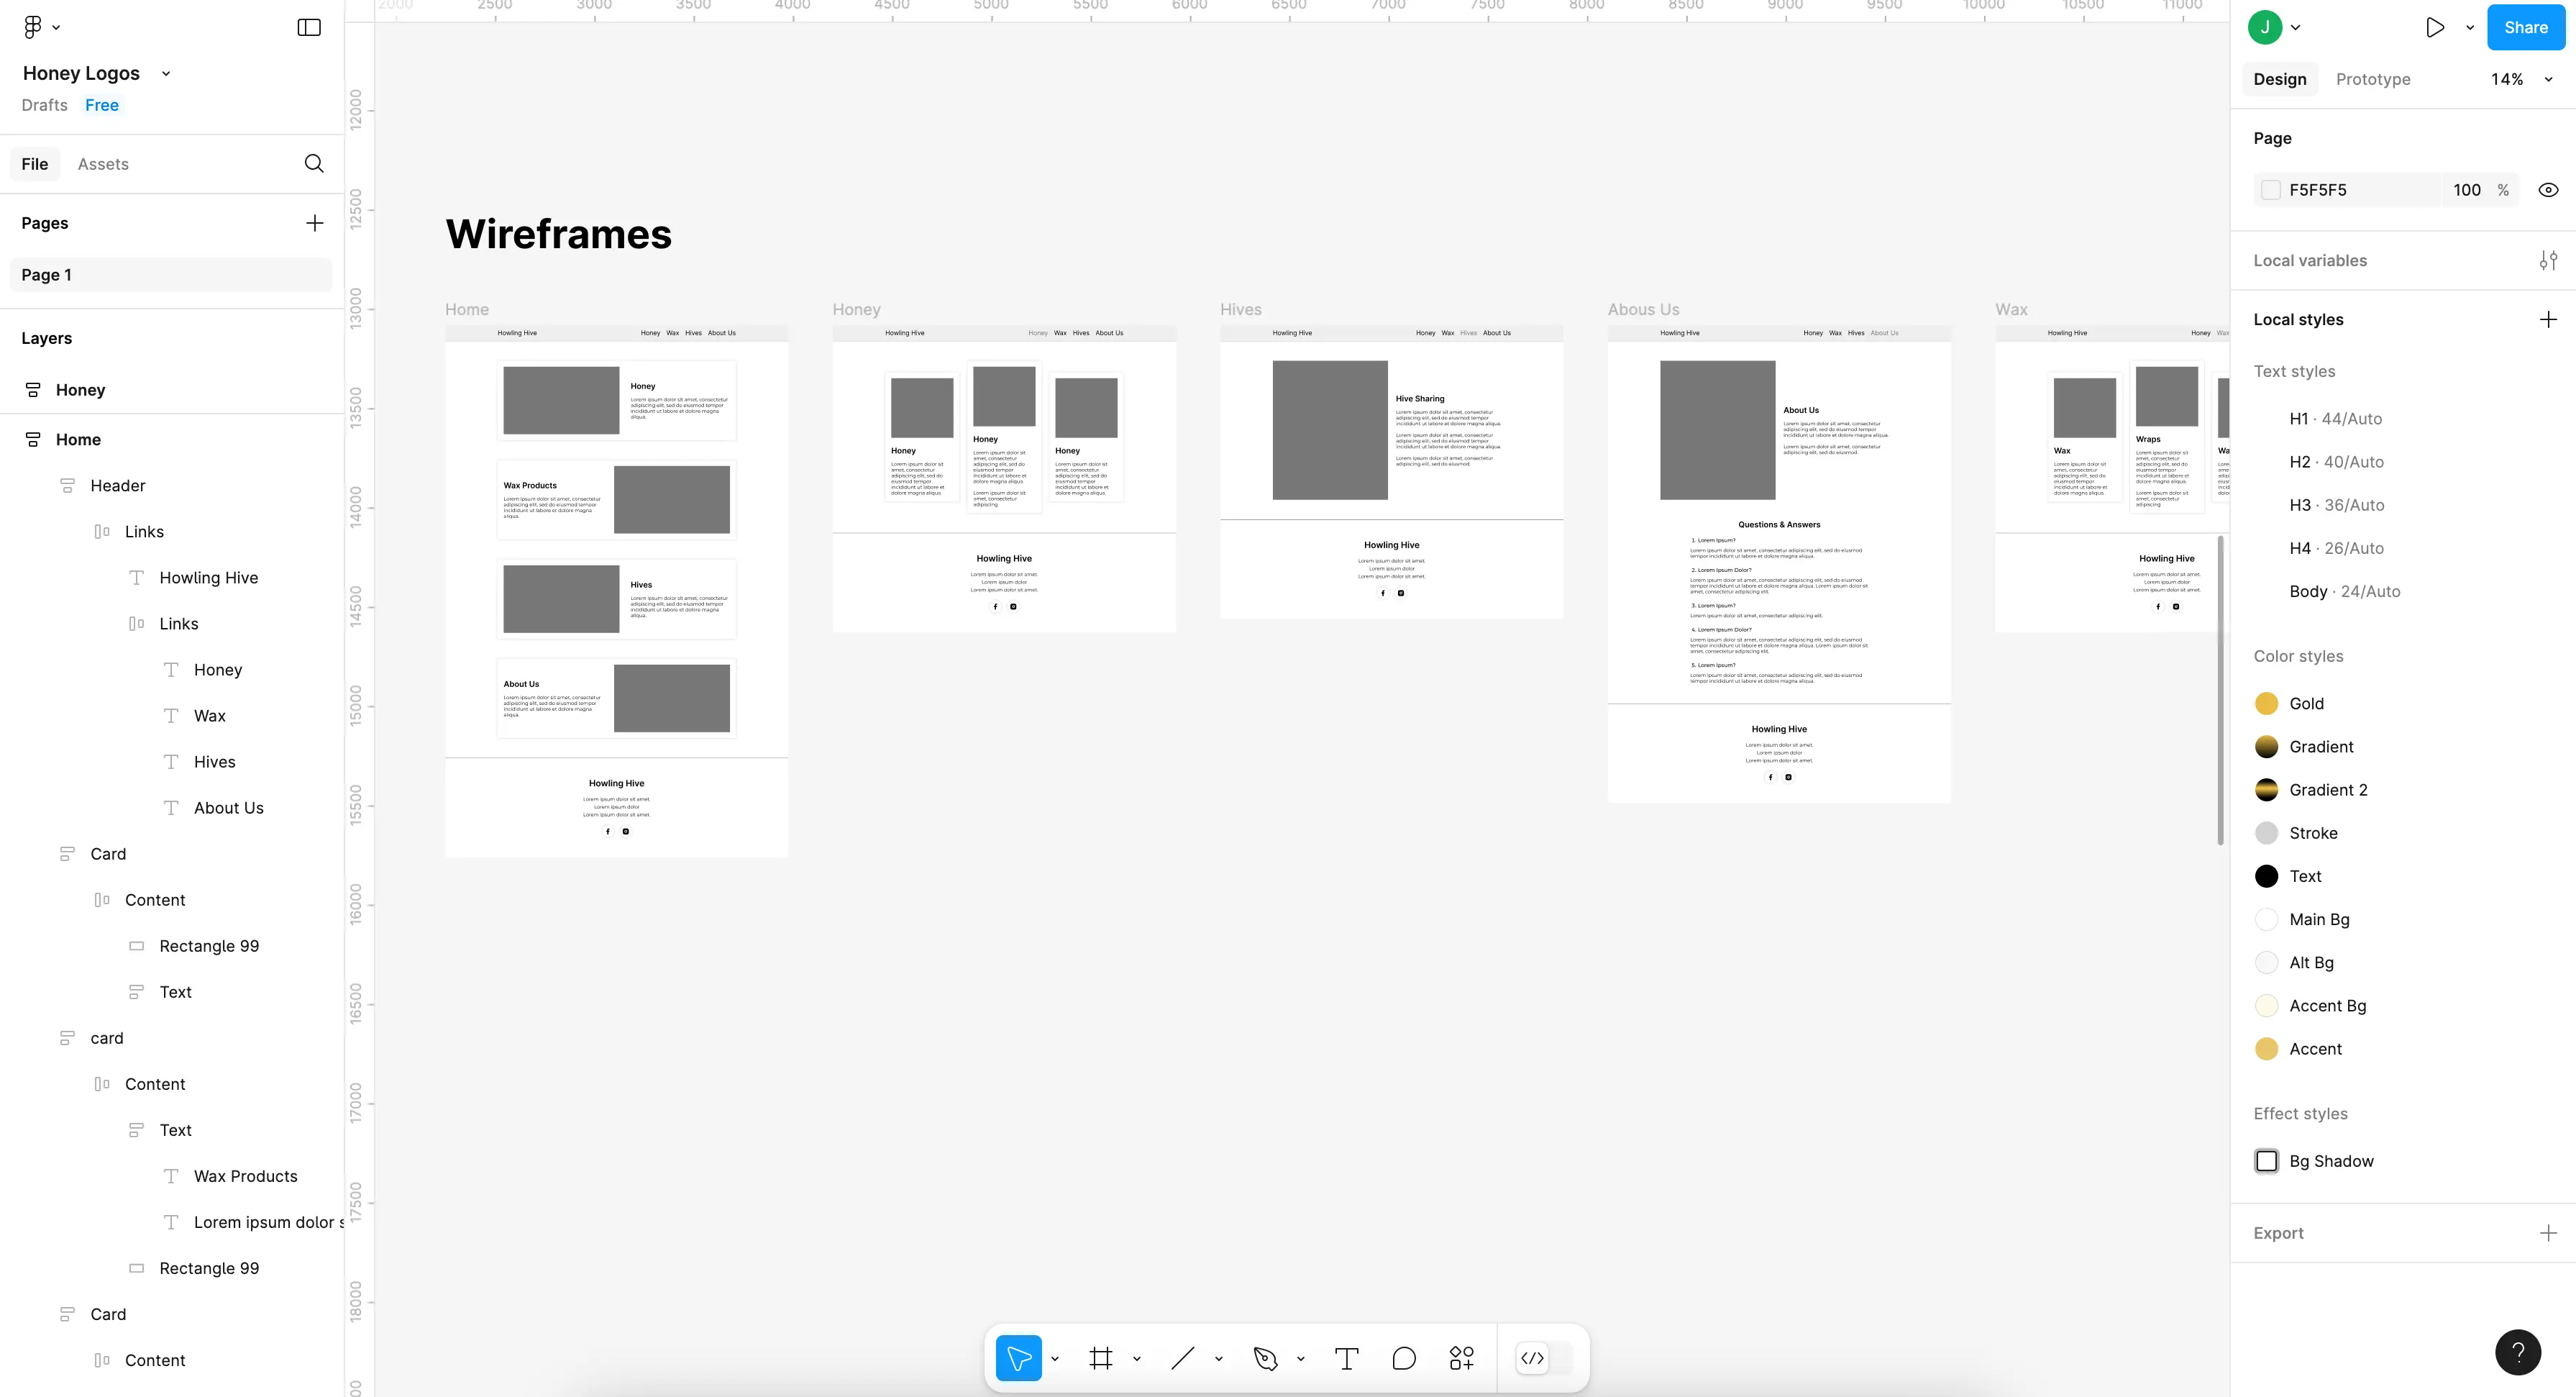
Task: Open the help question mark button
Action: (2518, 1352)
